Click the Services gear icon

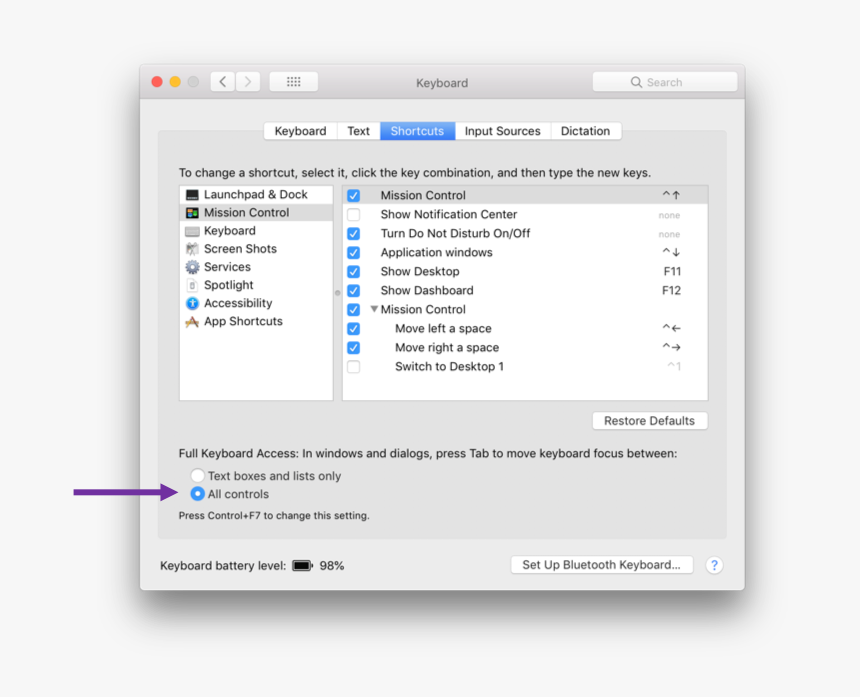point(192,267)
